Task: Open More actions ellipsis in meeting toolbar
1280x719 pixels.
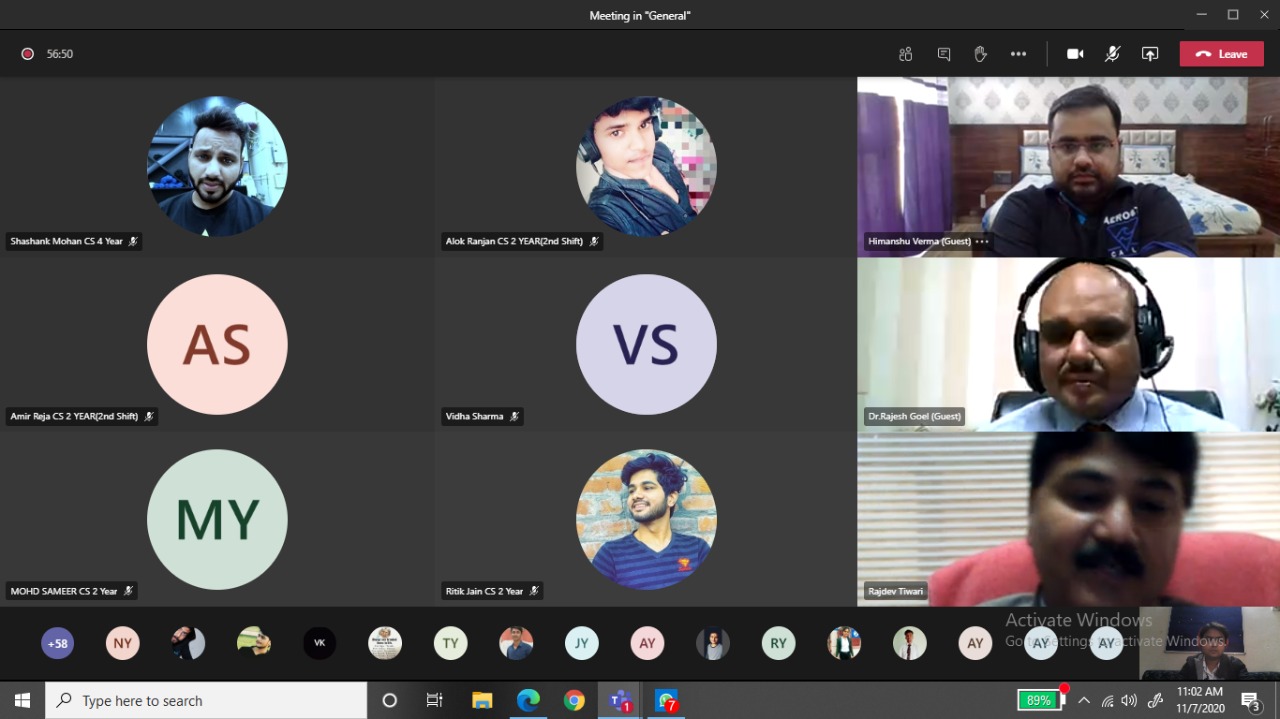Action: point(1018,54)
